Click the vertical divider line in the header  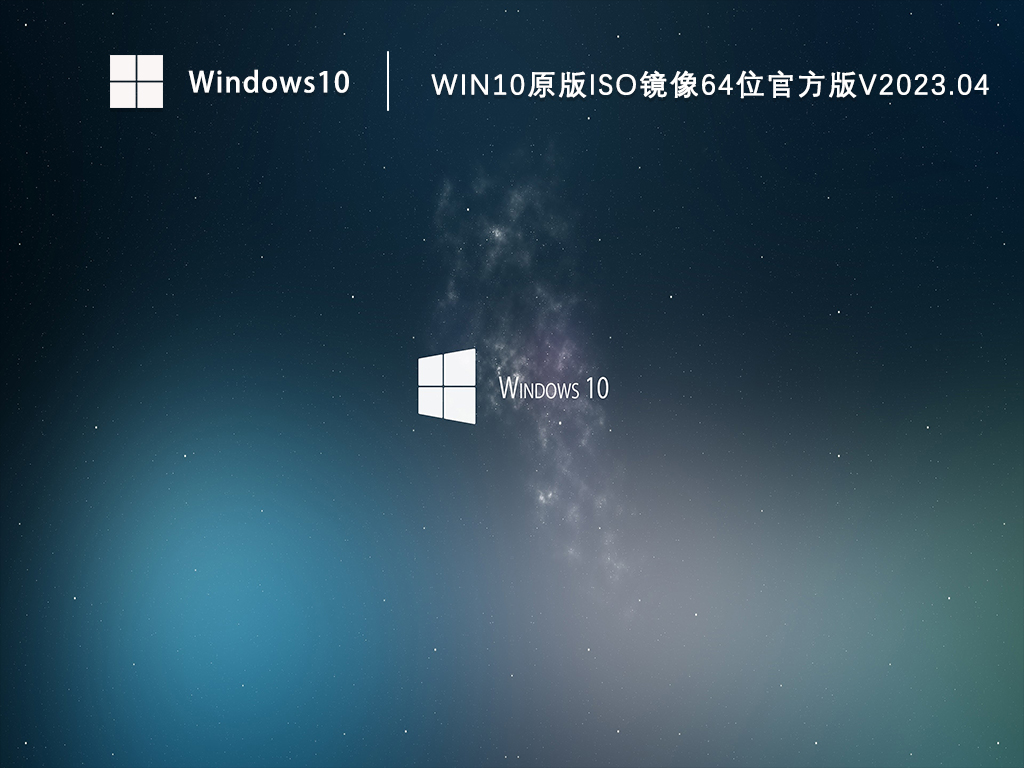388,81
